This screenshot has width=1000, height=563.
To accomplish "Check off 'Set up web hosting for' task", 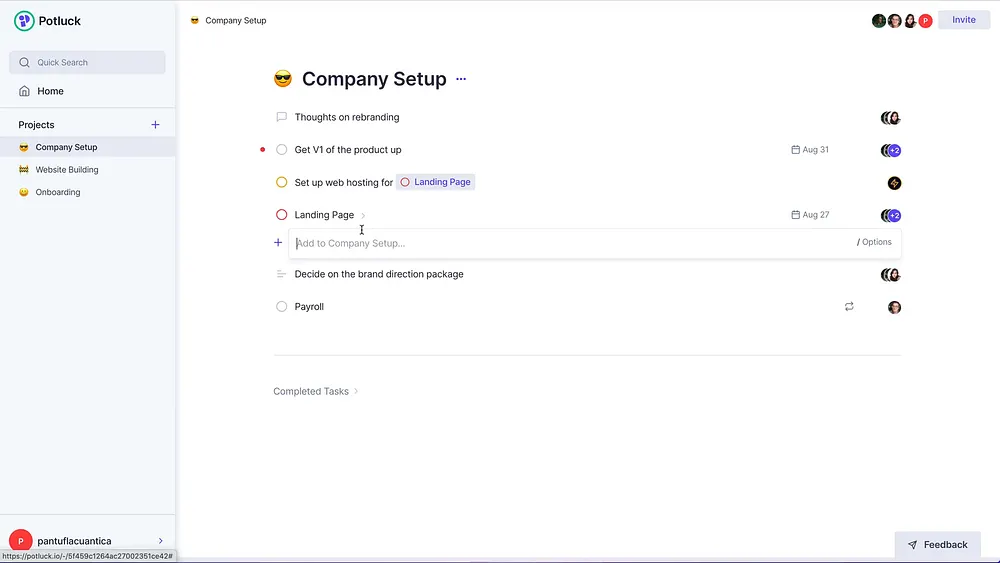I will 282,182.
